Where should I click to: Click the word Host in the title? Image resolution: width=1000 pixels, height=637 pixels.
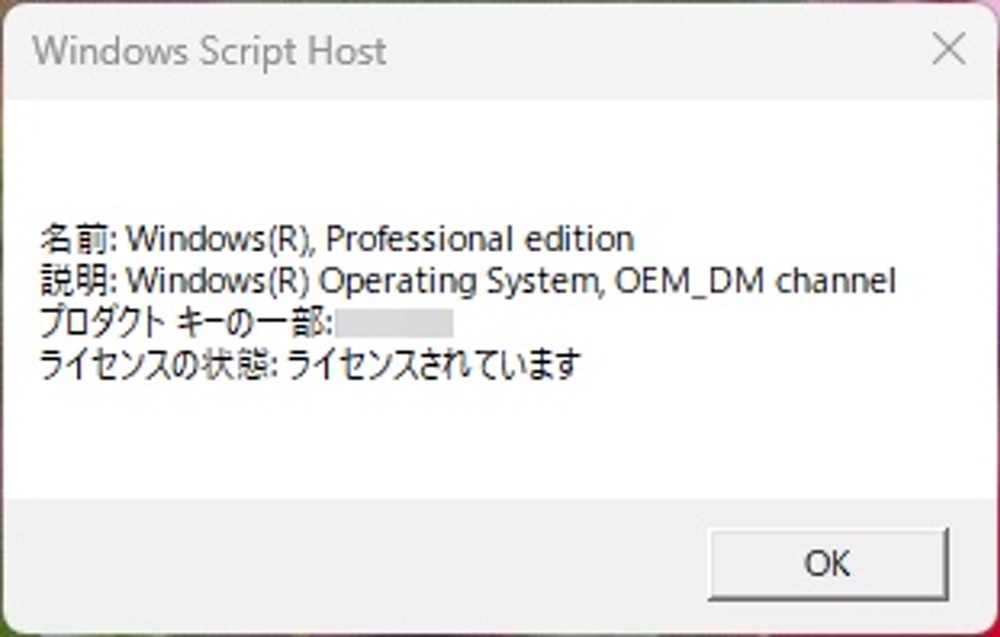pyautogui.click(x=347, y=51)
